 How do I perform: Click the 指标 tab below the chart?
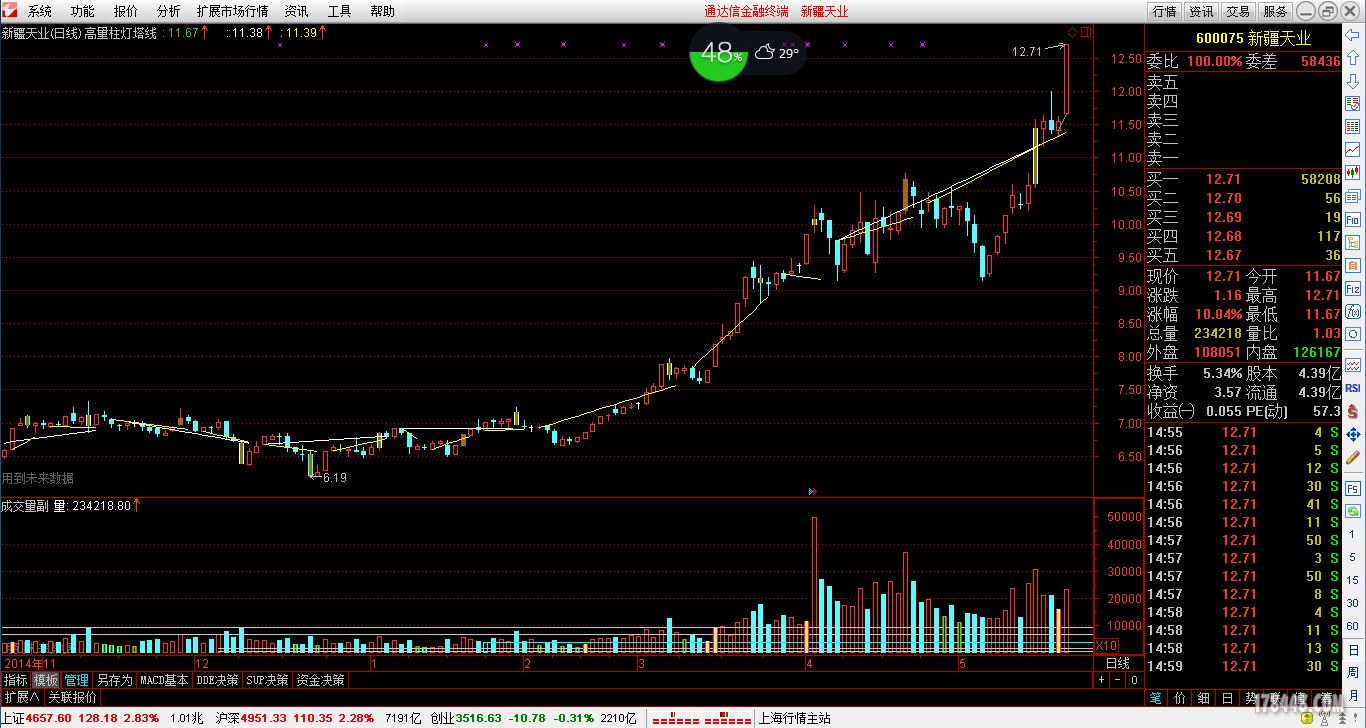[x=15, y=680]
